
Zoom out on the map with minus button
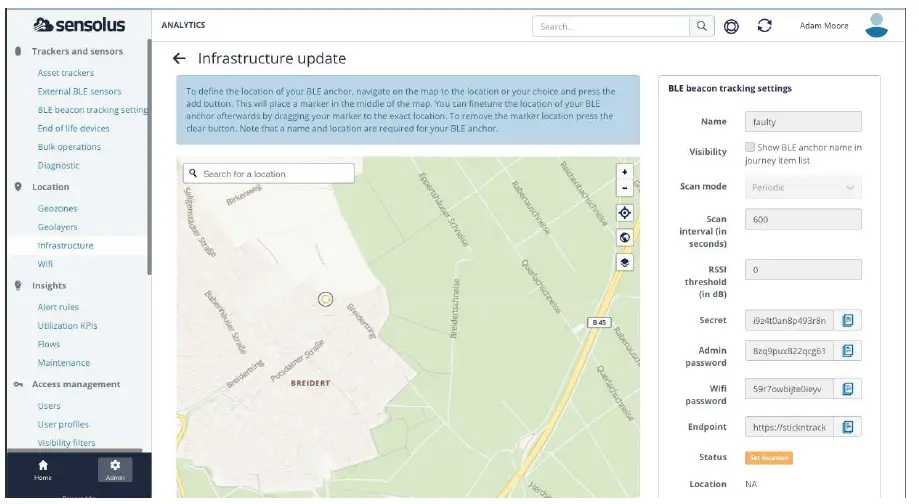click(624, 188)
